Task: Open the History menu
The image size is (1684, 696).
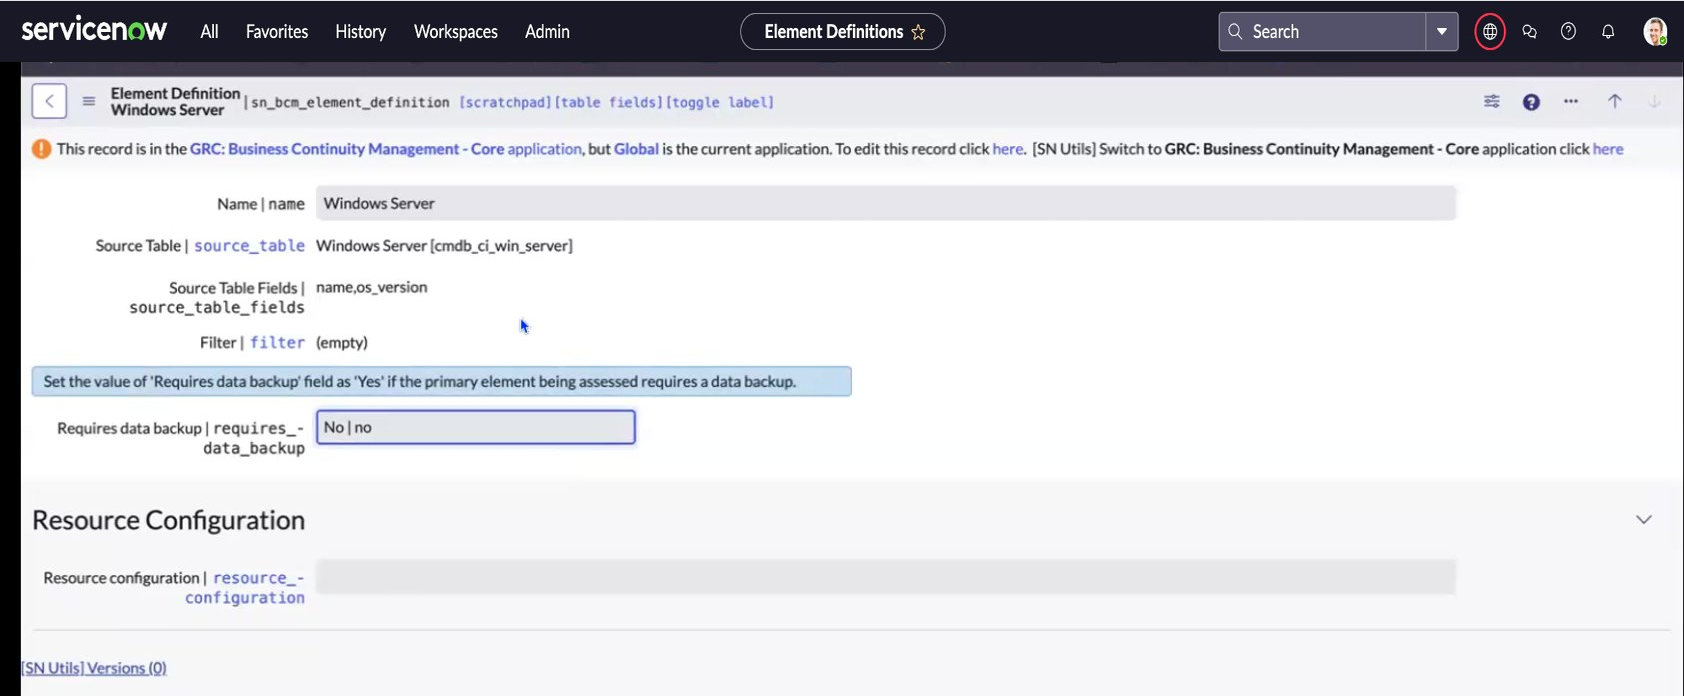Action: [x=361, y=32]
